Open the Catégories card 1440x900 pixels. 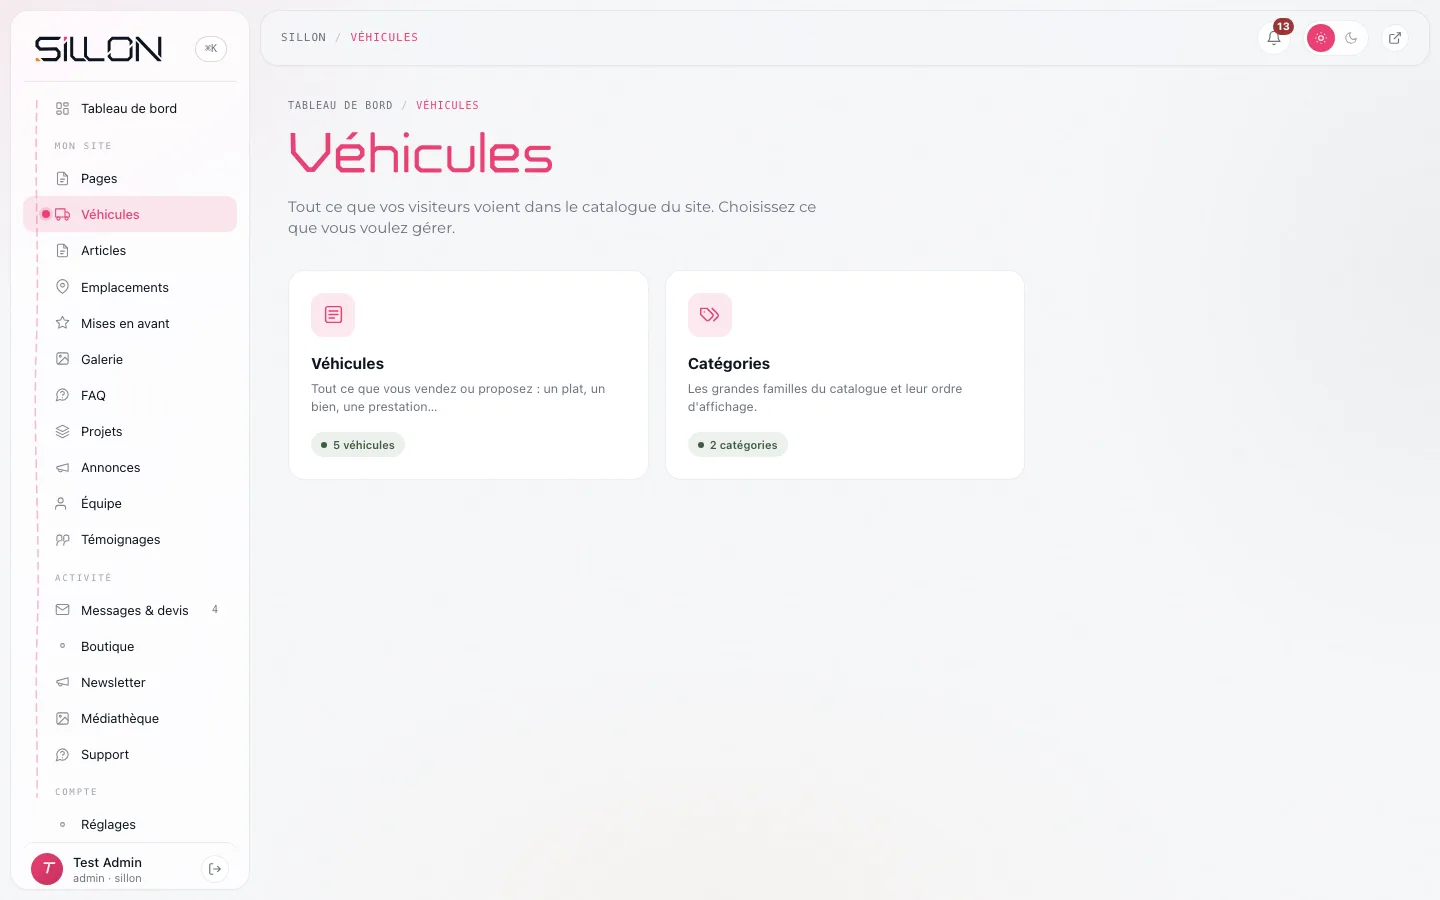(x=845, y=375)
